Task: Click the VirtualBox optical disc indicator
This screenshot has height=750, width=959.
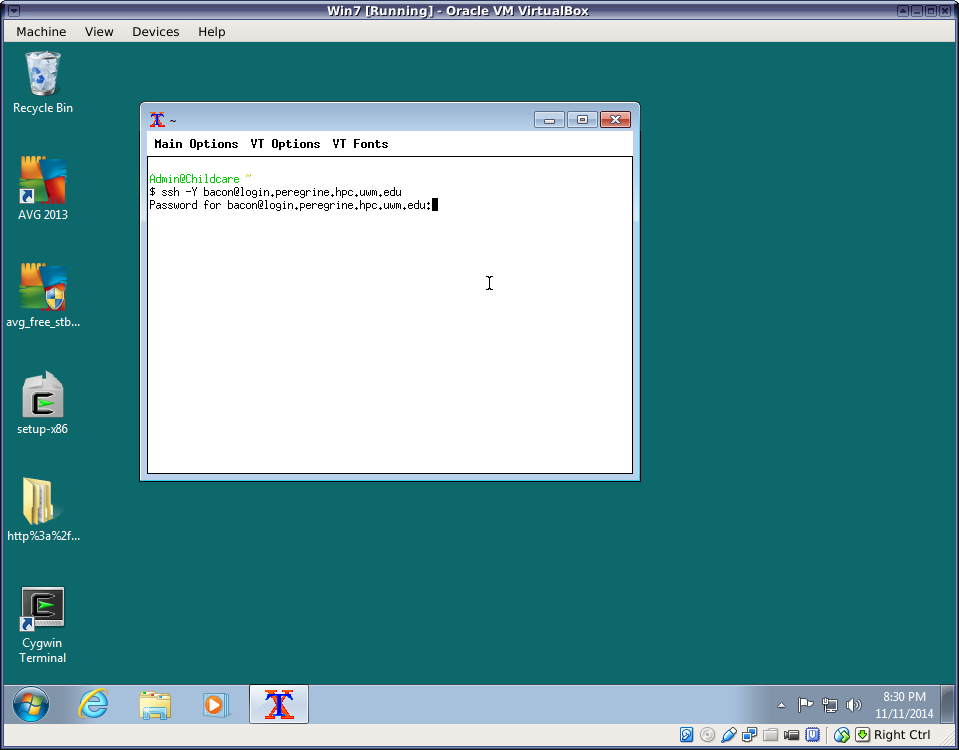Action: pyautogui.click(x=707, y=735)
